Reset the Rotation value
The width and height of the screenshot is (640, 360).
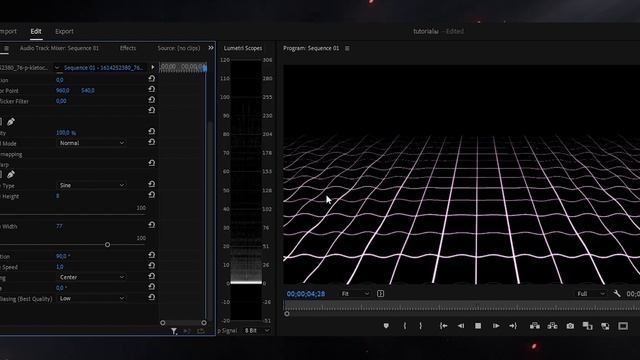click(x=151, y=79)
